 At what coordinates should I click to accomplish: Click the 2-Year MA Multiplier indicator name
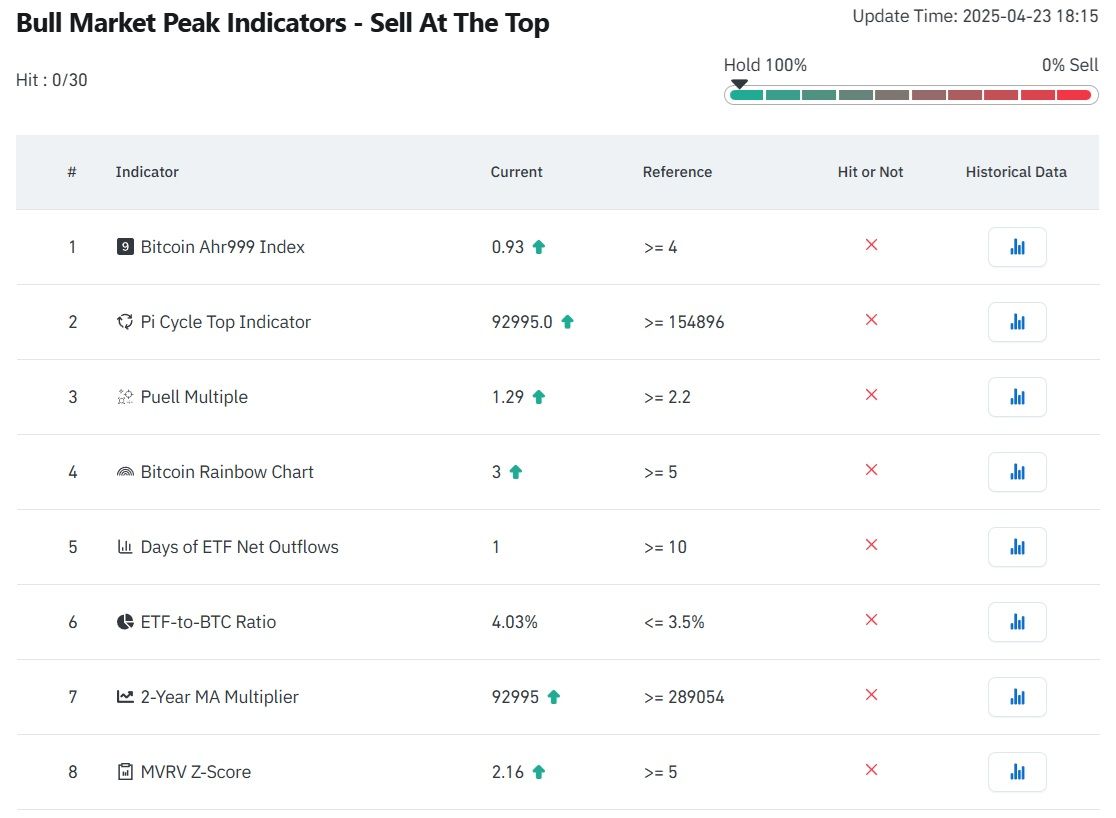pos(219,697)
